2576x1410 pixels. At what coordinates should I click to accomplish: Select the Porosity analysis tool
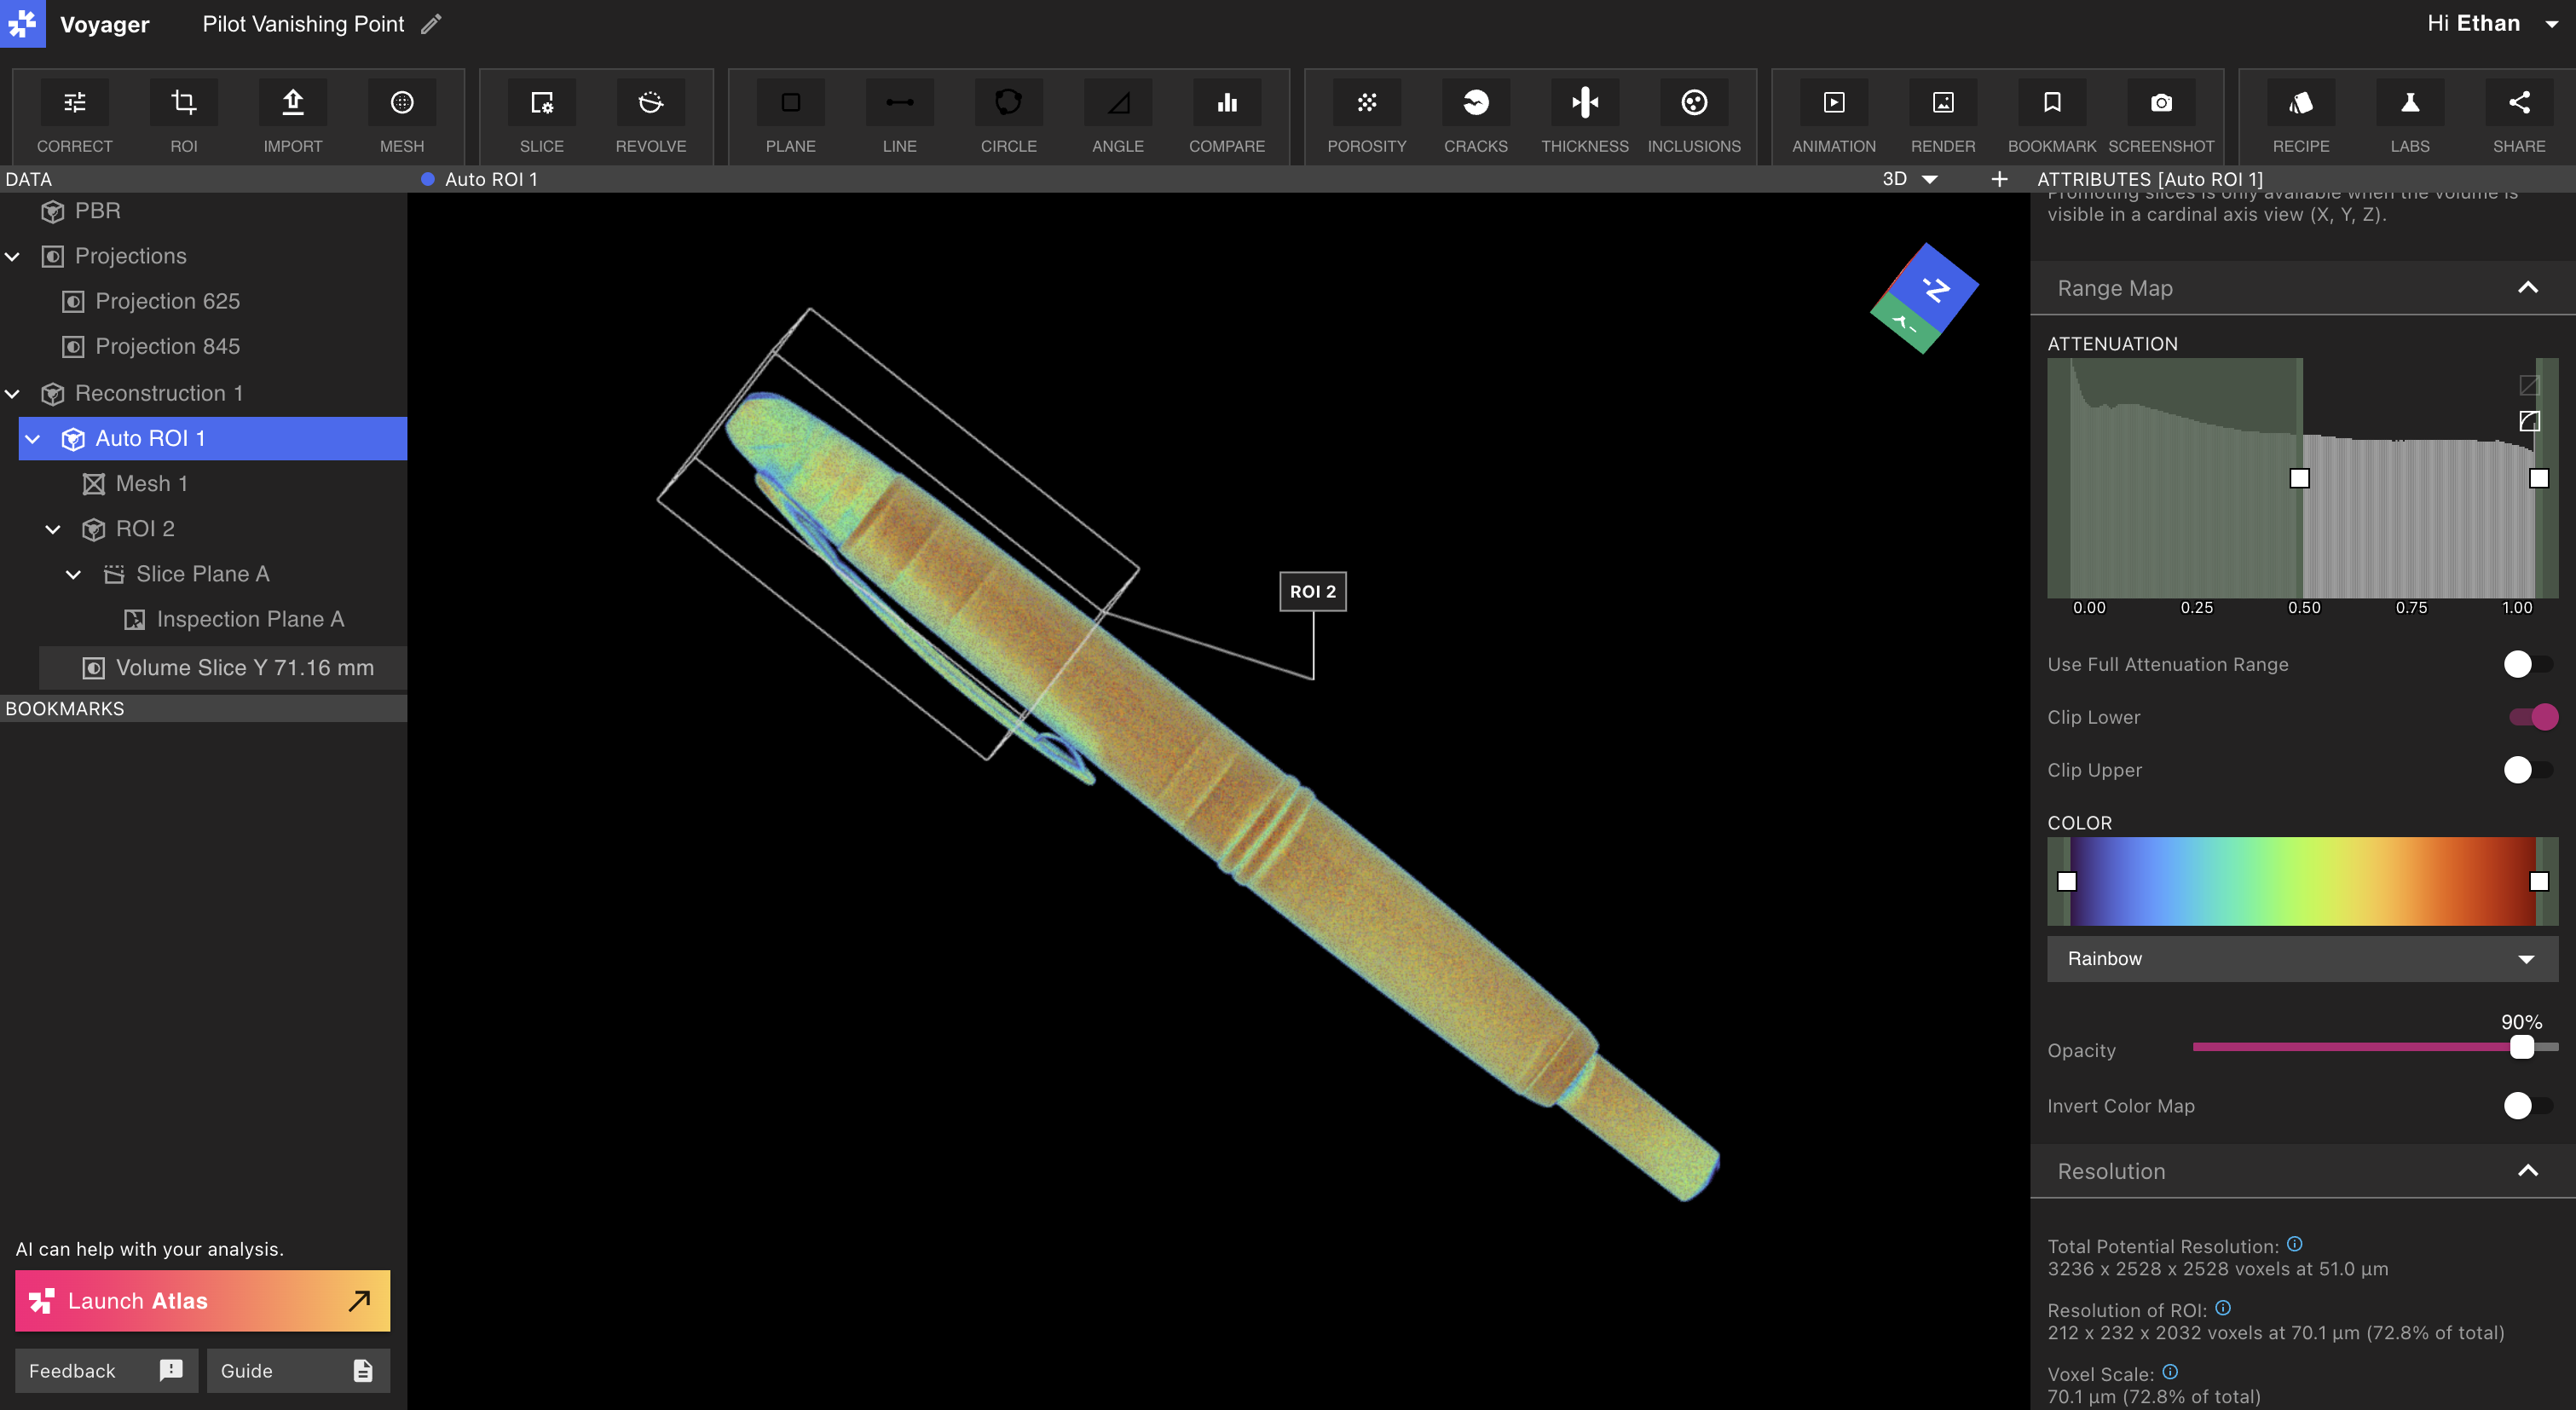(1367, 116)
